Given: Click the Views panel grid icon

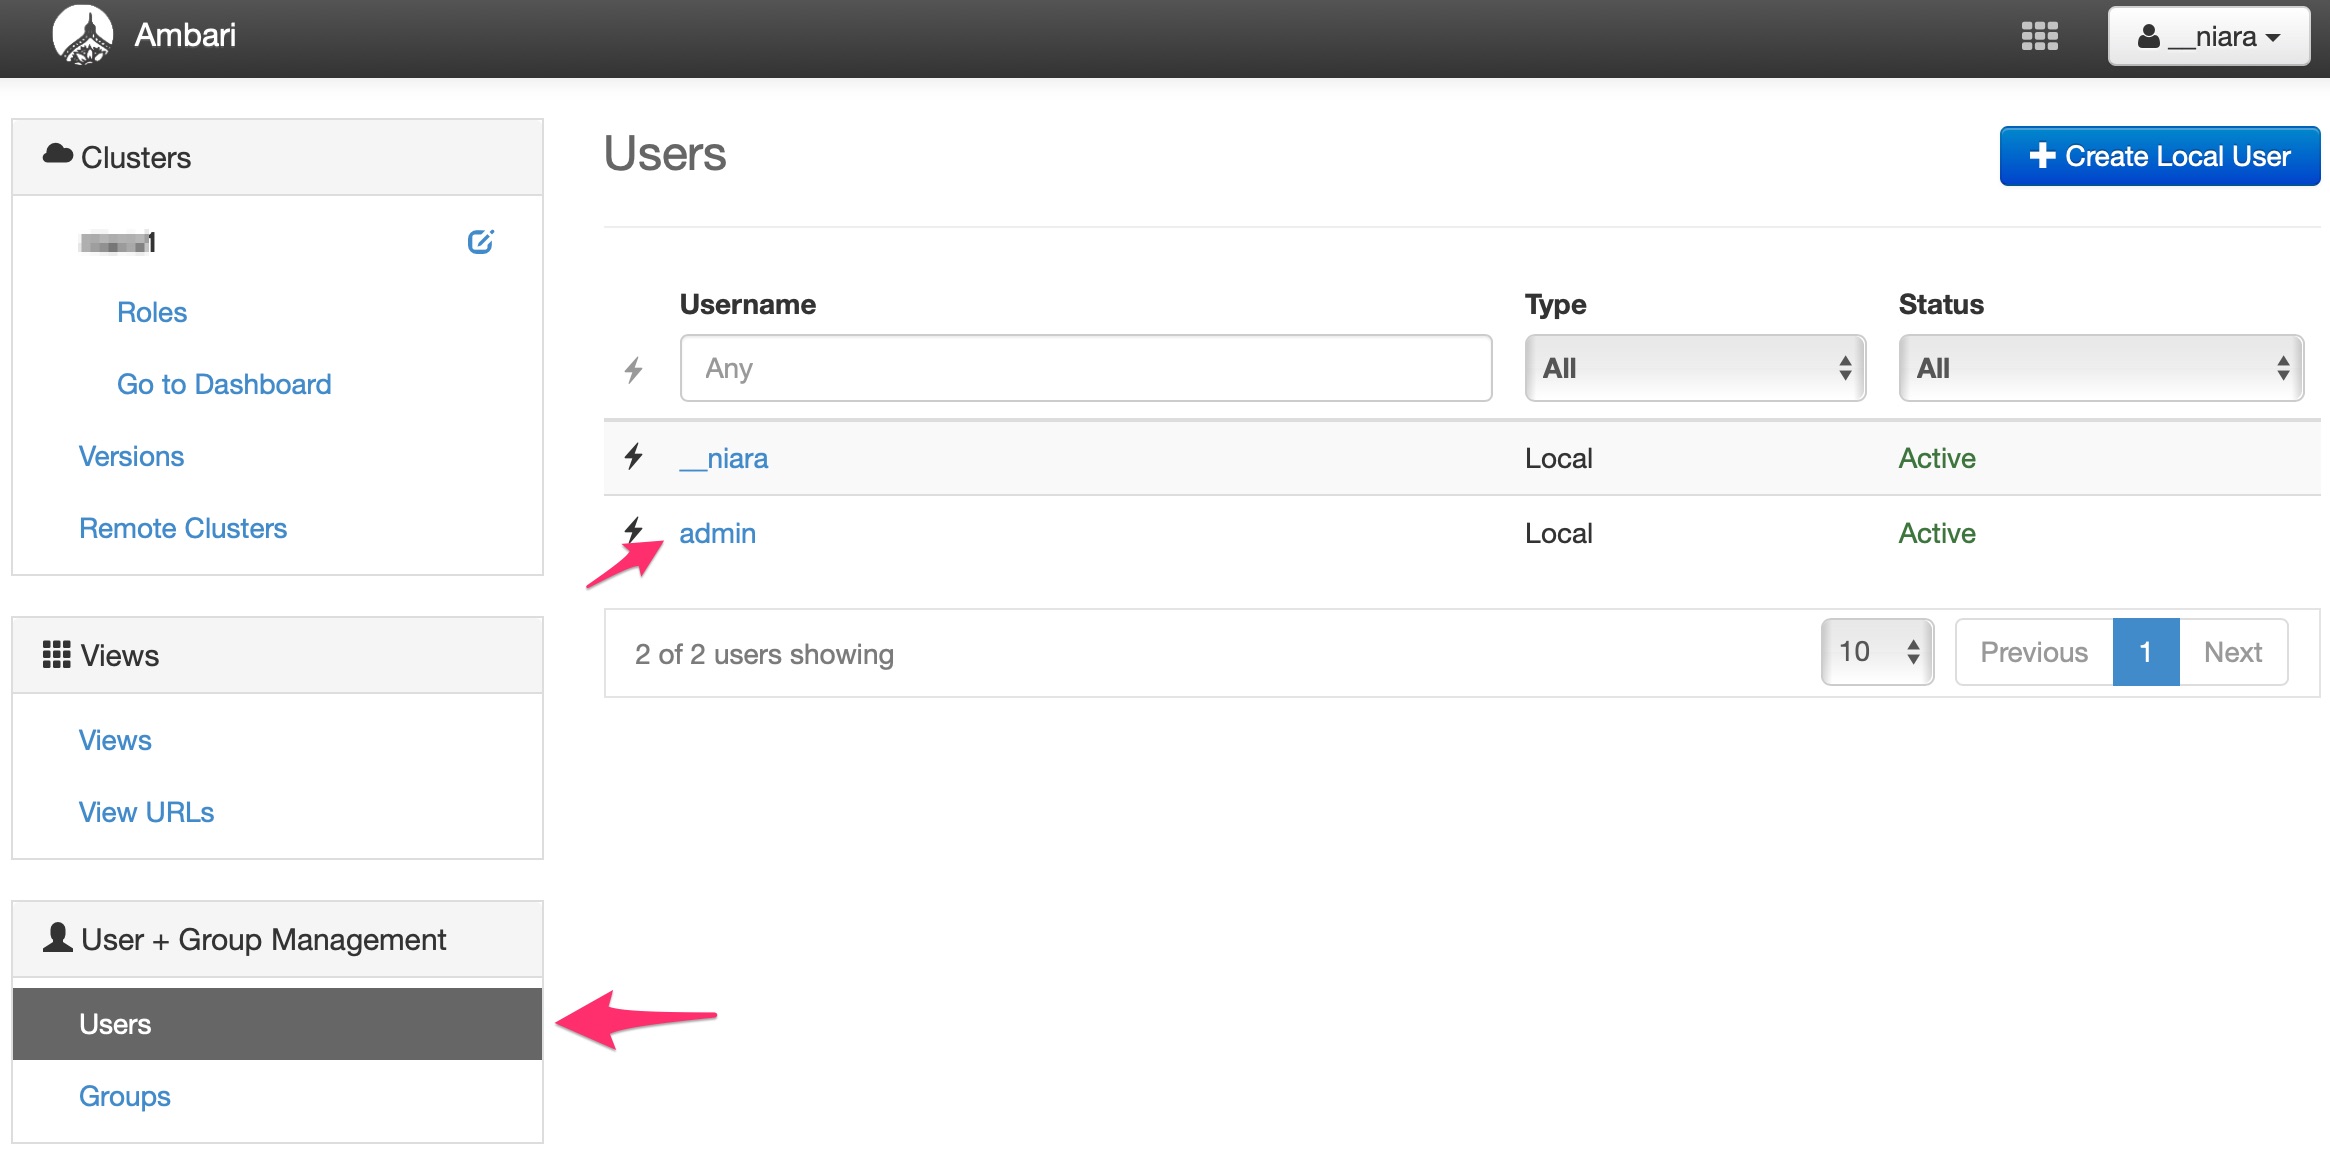Looking at the screenshot, I should [57, 654].
